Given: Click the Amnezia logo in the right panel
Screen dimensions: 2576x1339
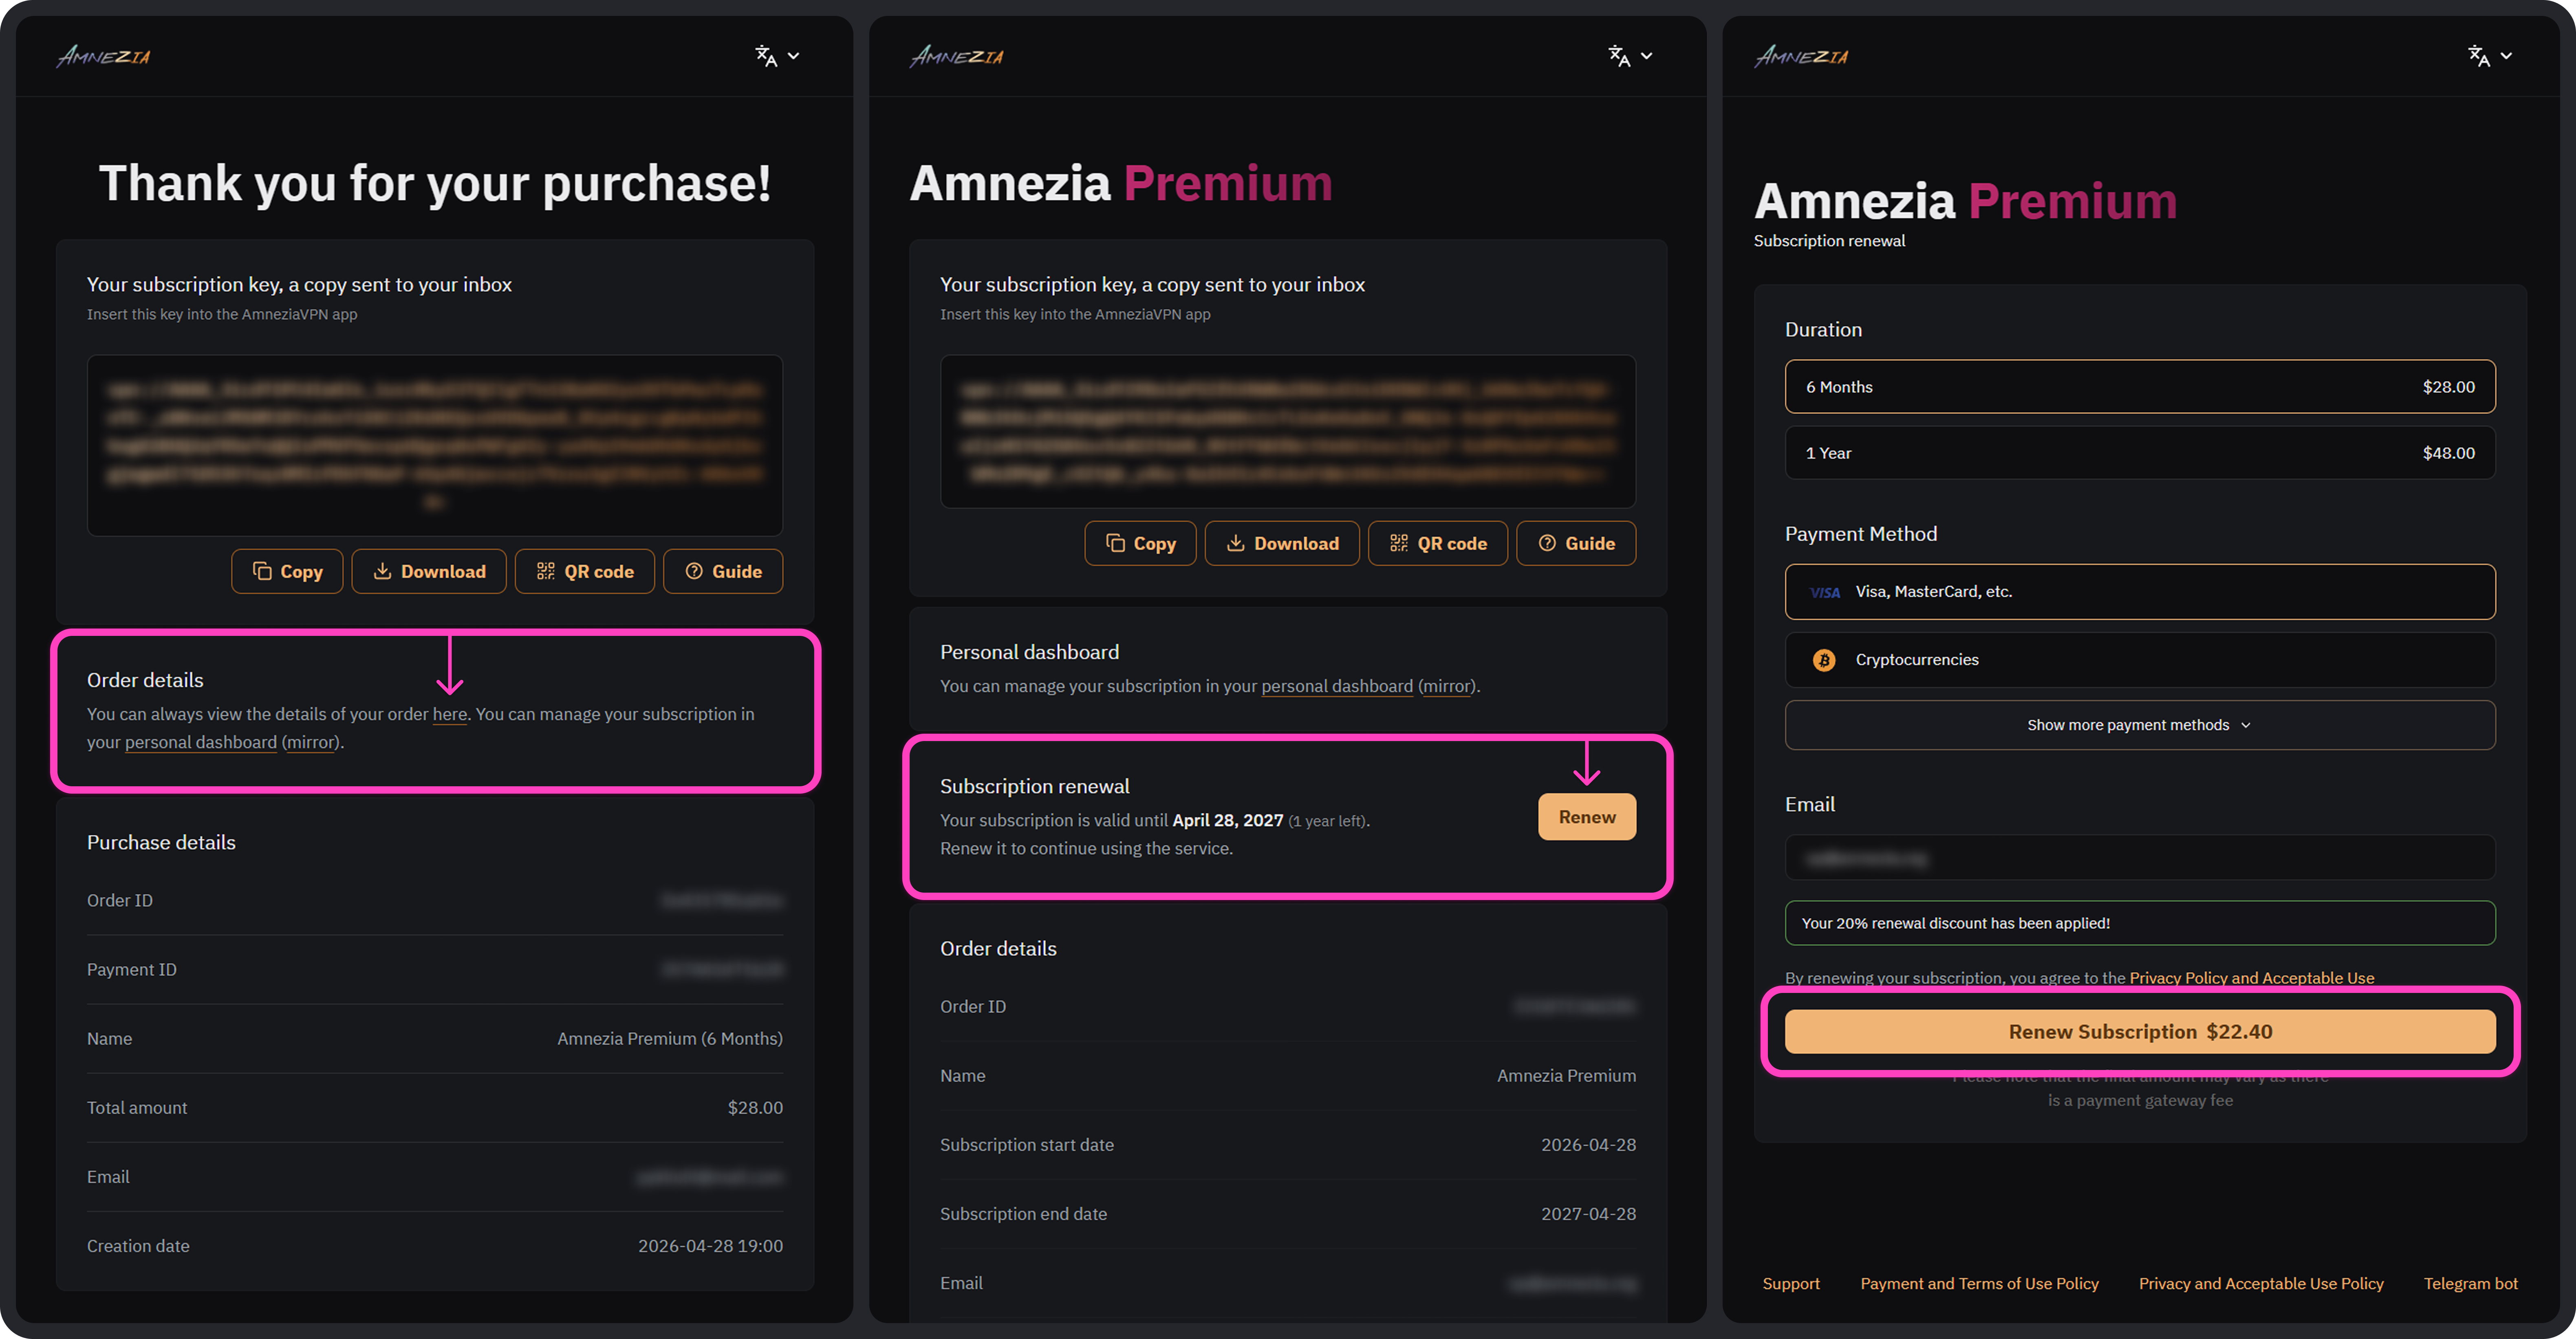Looking at the screenshot, I should coord(1801,56).
